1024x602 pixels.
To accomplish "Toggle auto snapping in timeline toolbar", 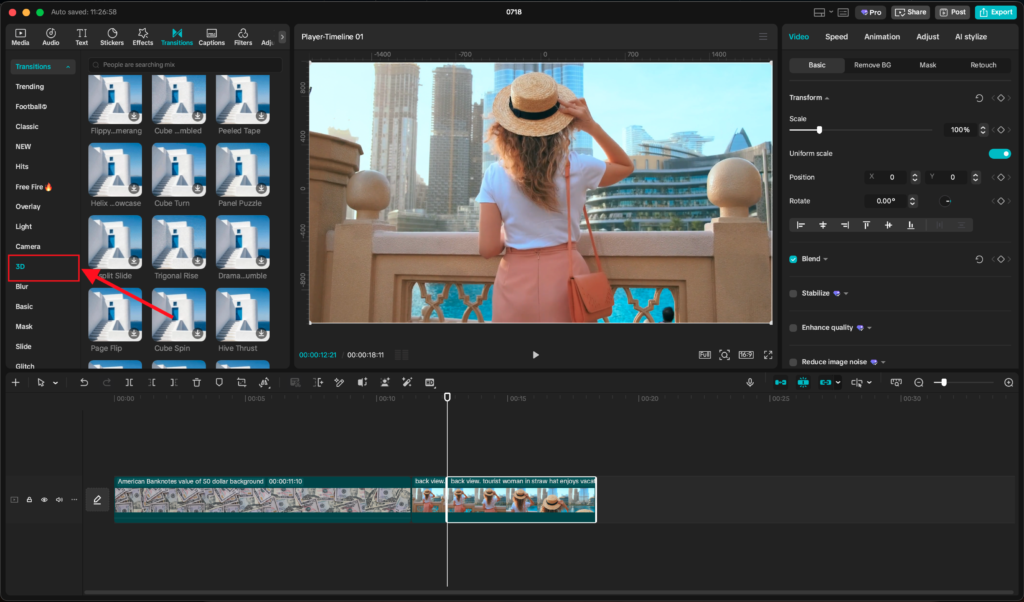I will click(x=803, y=383).
